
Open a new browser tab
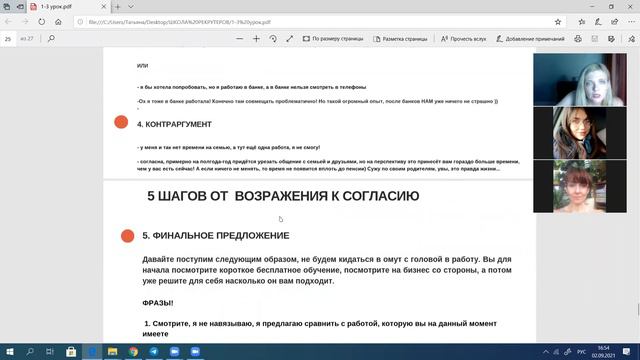click(x=118, y=7)
